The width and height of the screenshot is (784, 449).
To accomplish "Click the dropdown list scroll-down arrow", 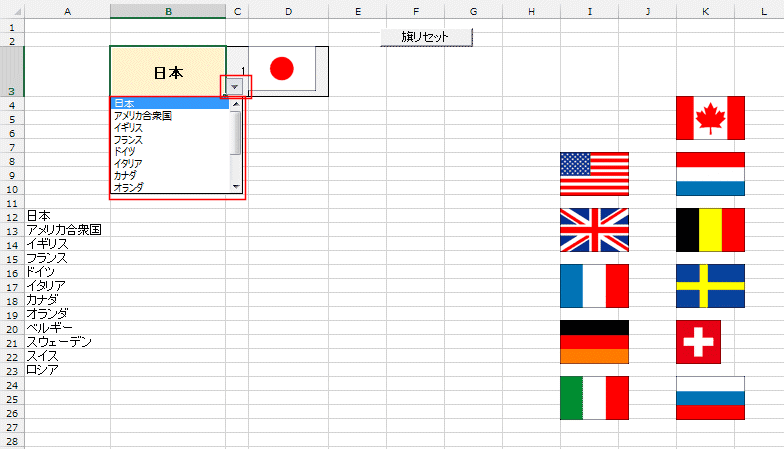I will [236, 187].
